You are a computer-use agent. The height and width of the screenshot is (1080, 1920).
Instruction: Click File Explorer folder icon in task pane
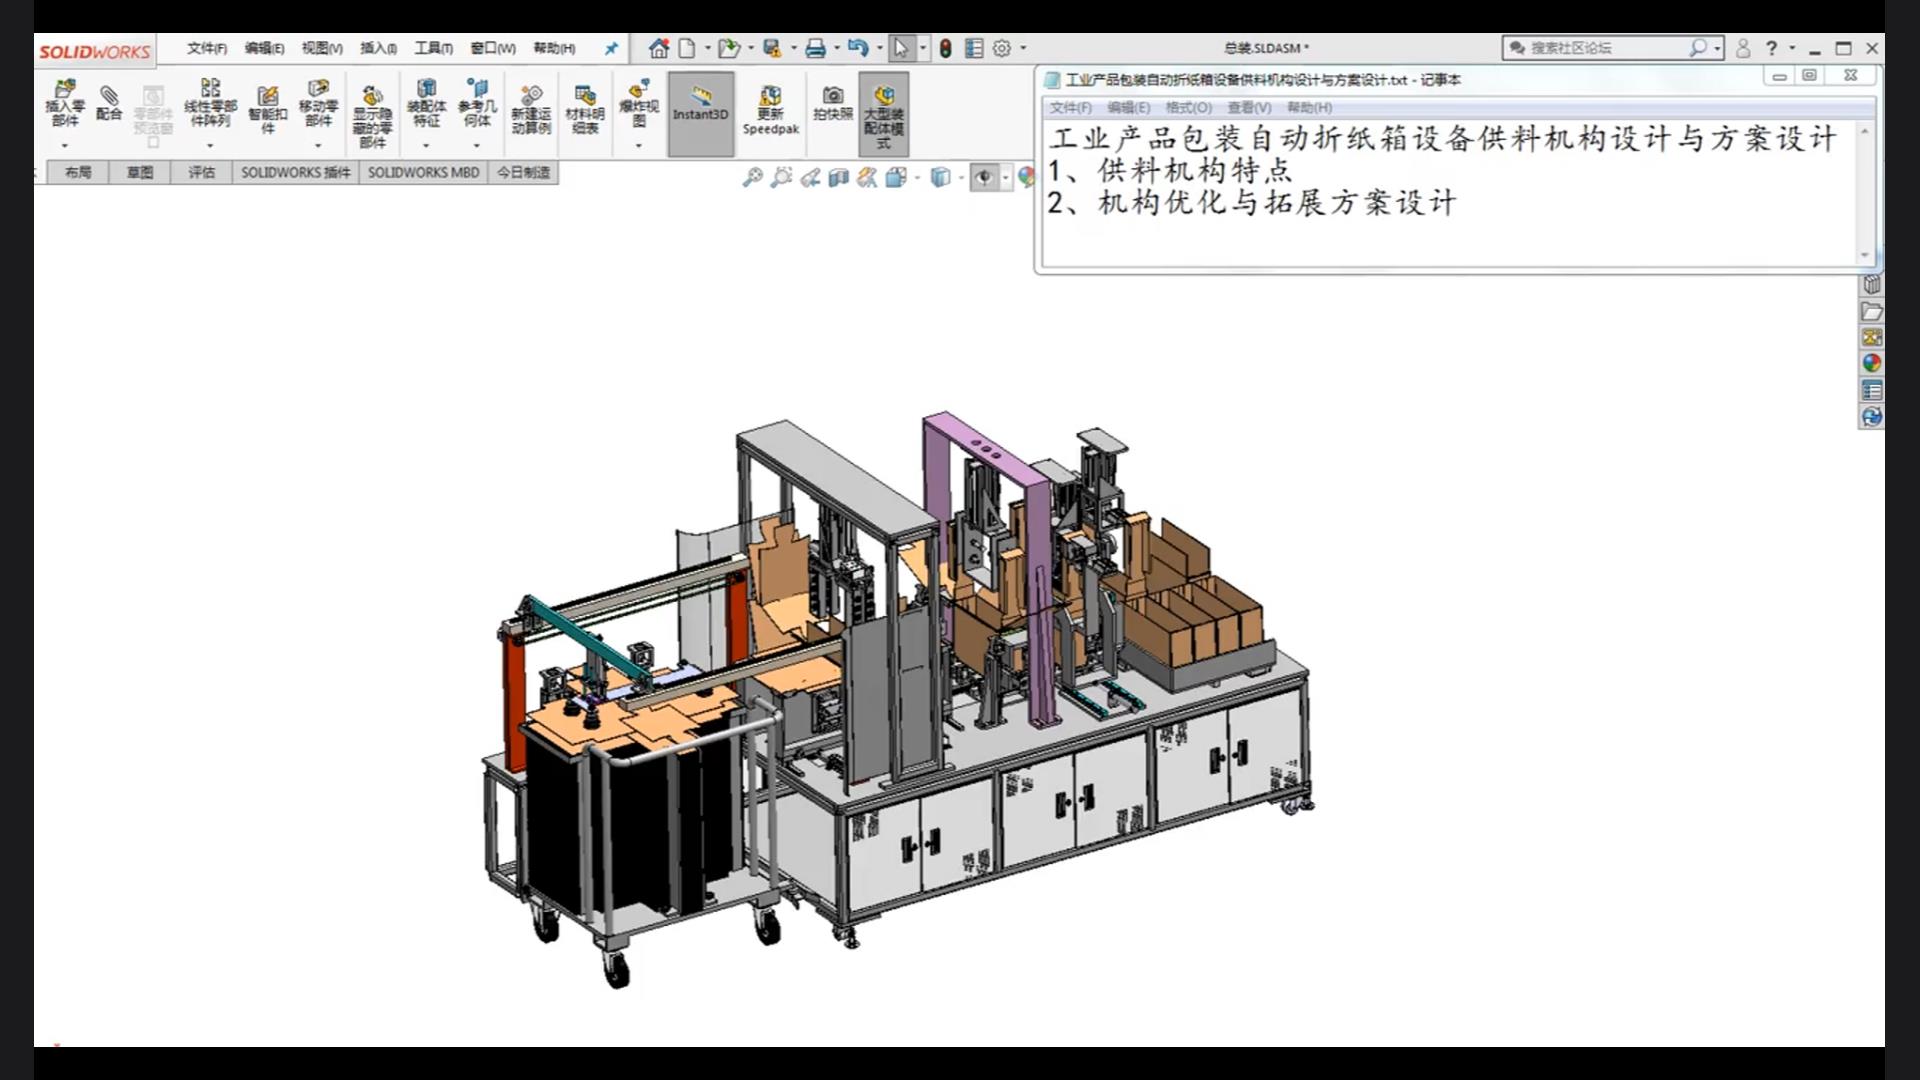tap(1872, 311)
